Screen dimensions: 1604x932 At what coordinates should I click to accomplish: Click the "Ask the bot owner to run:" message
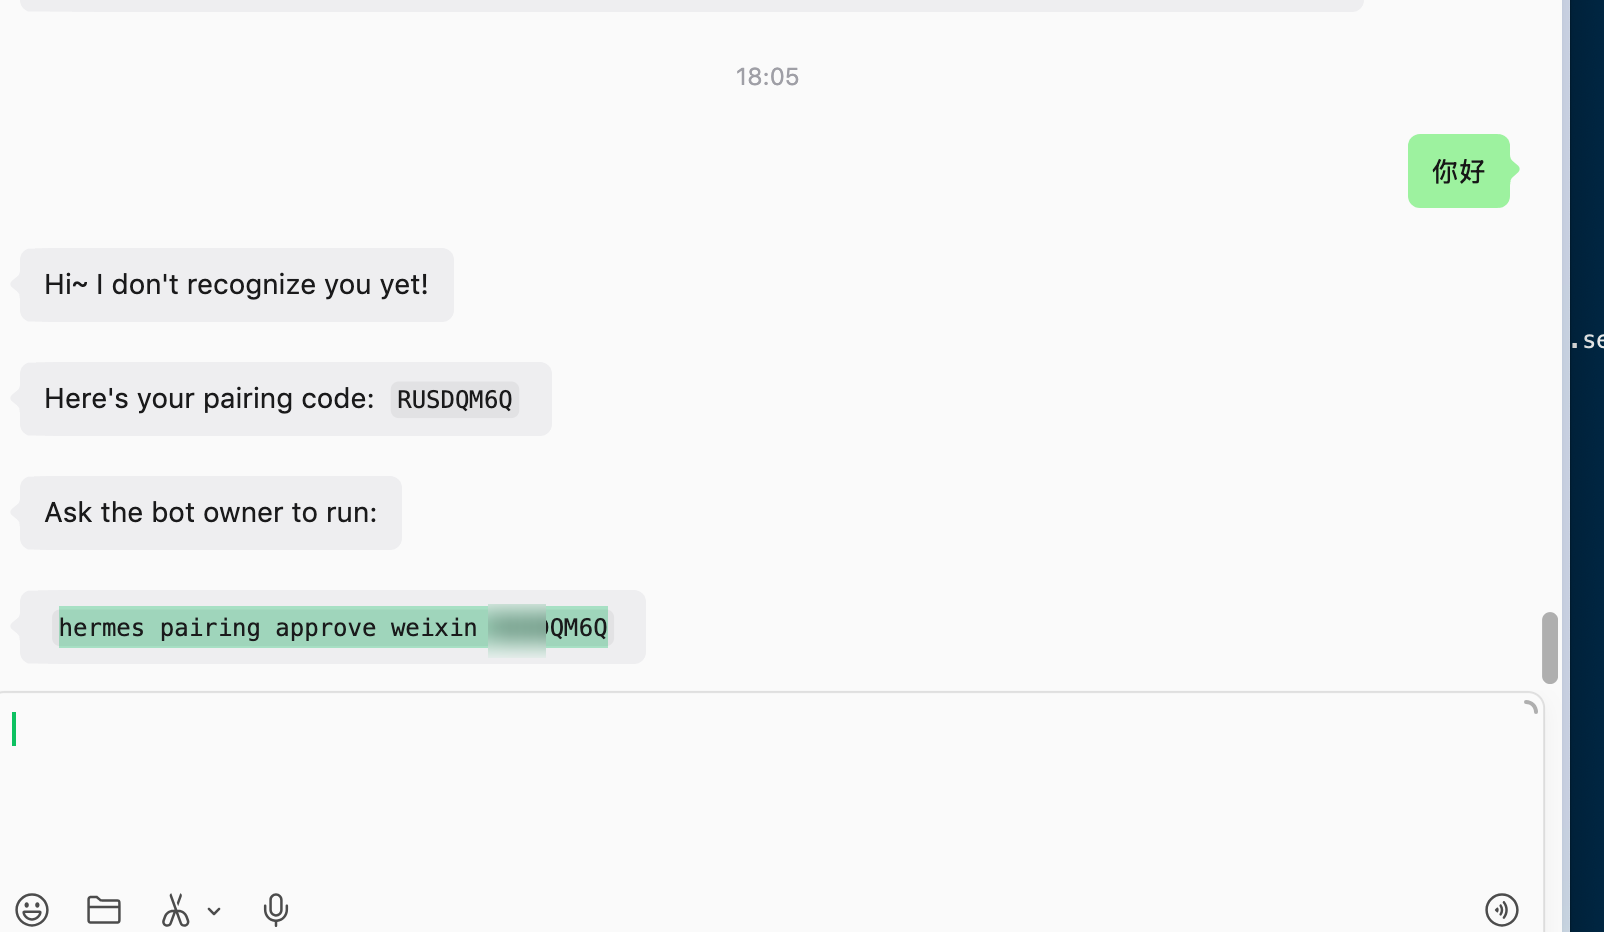coord(211,513)
